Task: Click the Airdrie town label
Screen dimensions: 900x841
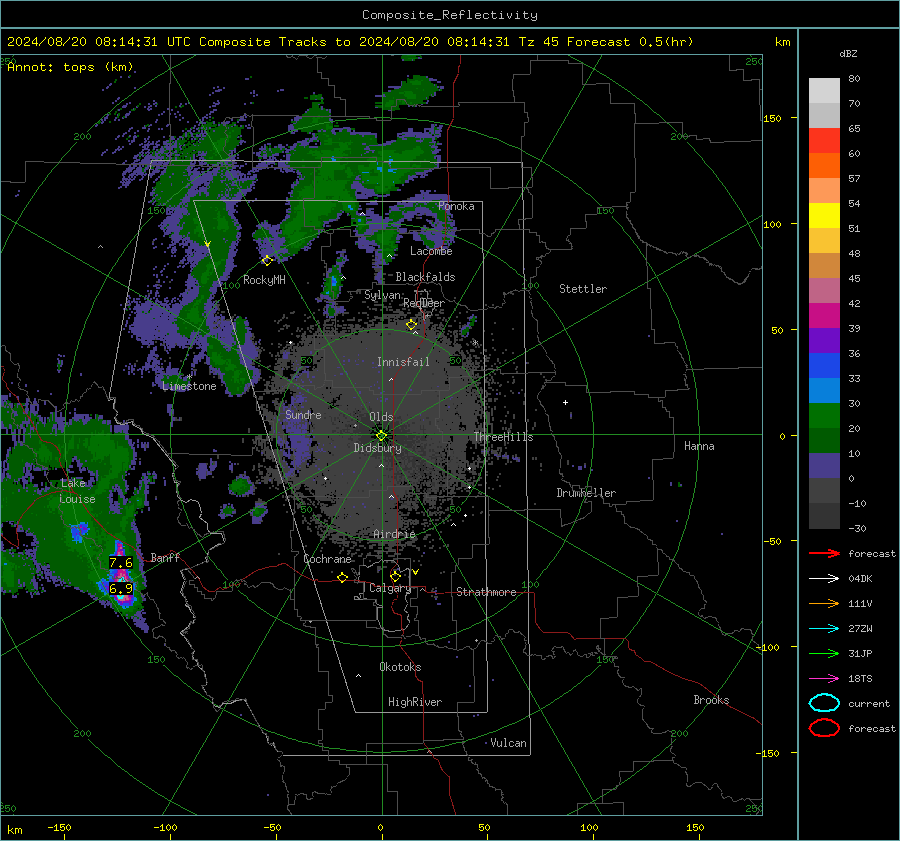Action: [x=394, y=534]
